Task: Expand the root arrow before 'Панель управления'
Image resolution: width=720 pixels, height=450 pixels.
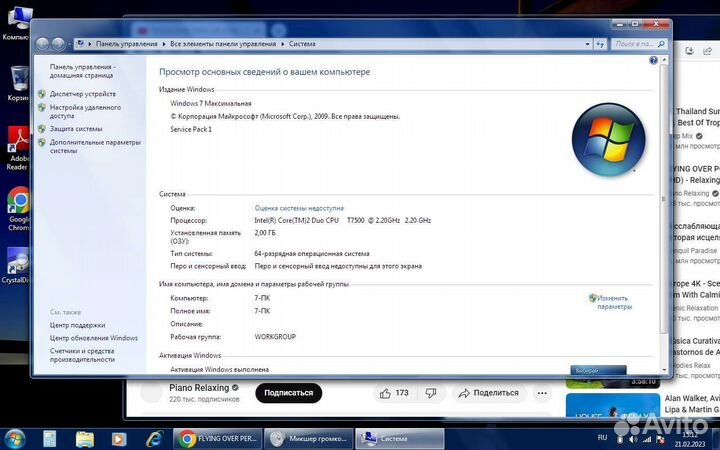Action: pos(90,44)
